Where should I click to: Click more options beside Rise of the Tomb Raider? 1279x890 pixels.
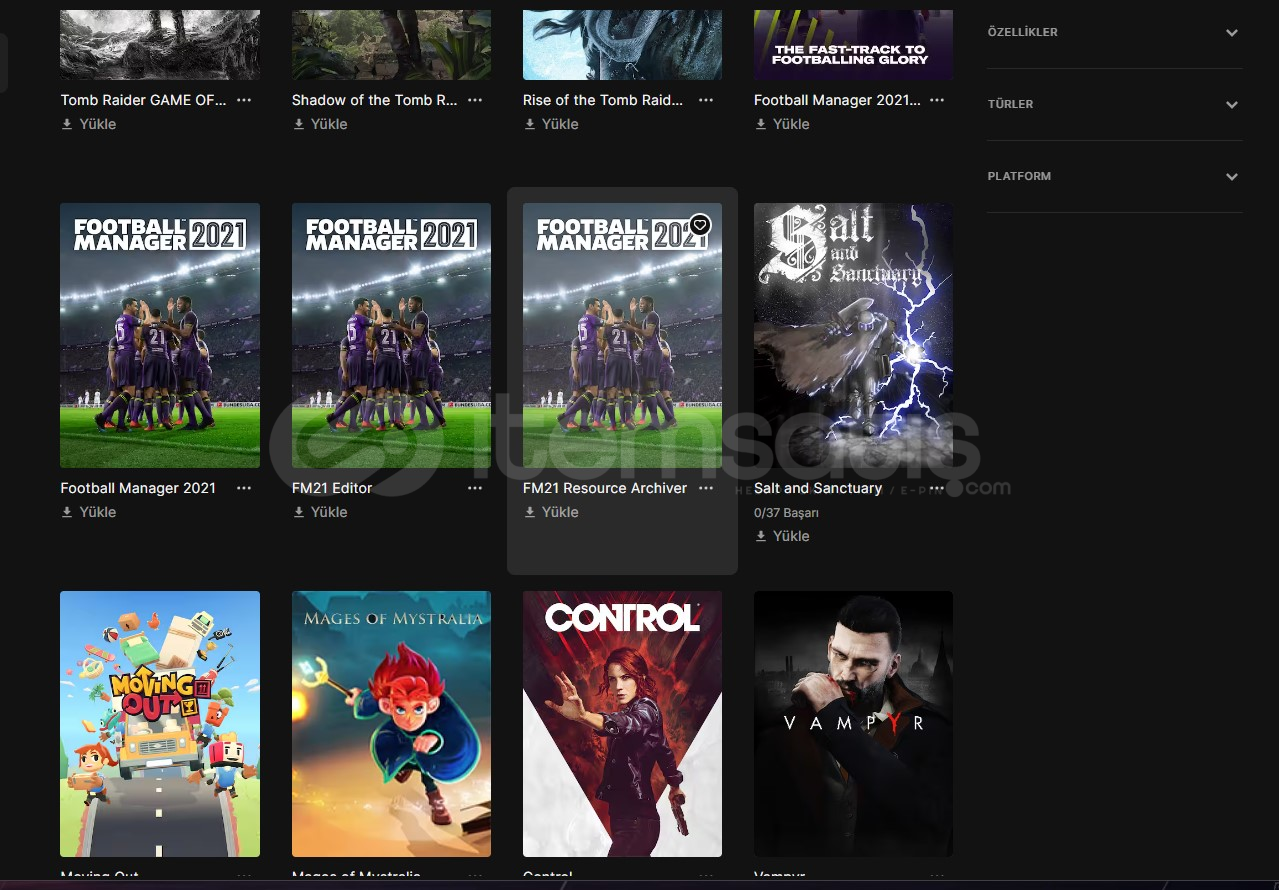tap(706, 100)
